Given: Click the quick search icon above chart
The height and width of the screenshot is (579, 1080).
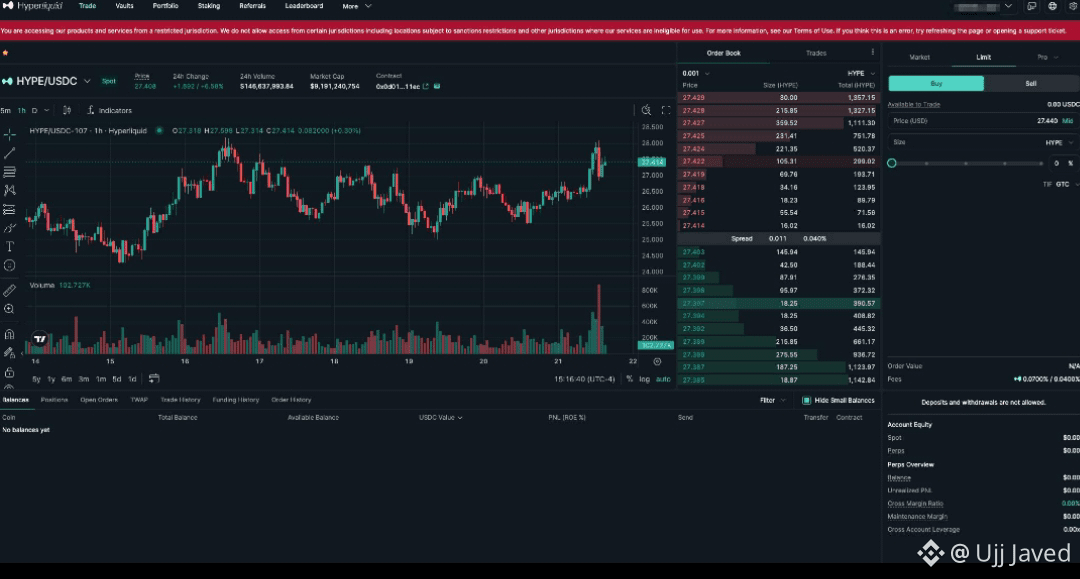Looking at the screenshot, I should pyautogui.click(x=646, y=110).
